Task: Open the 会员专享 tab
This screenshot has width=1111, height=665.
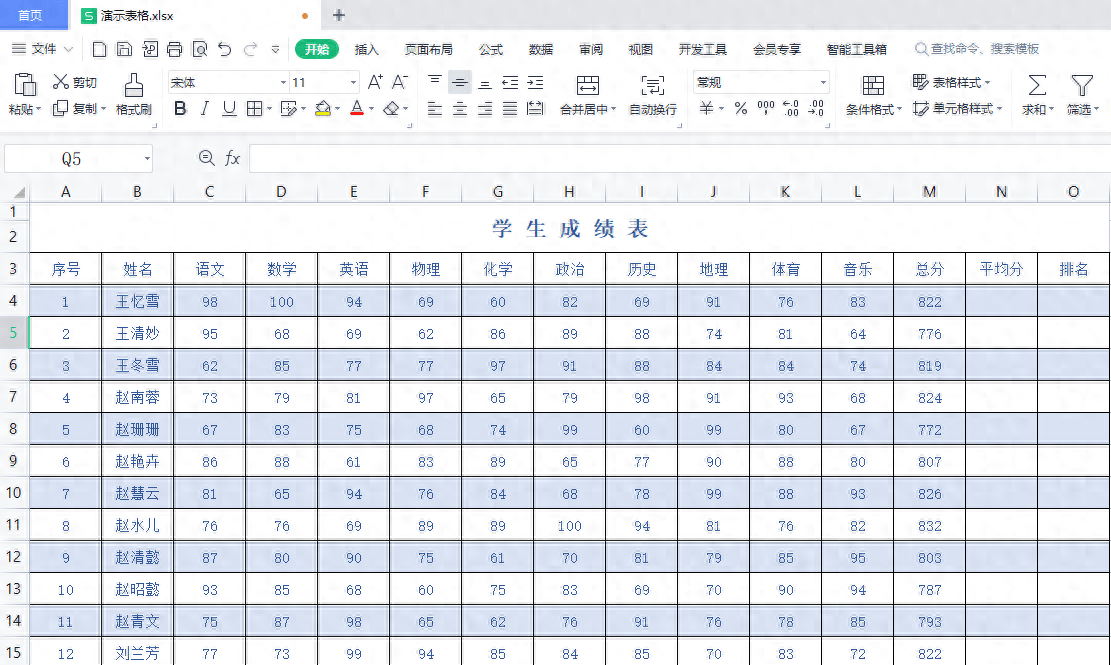Action: pos(777,49)
